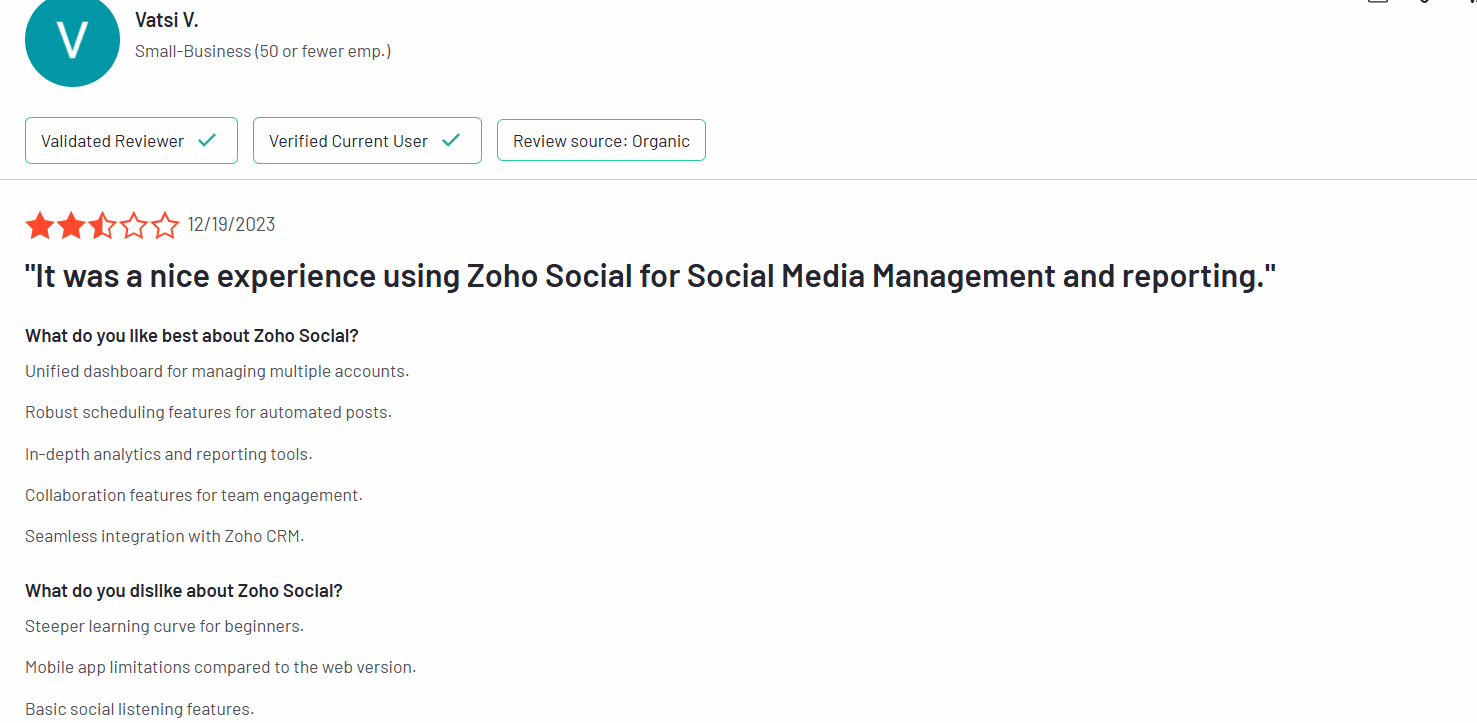Select line Steeper learning curve for beginners
The image size is (1477, 723).
pyautogui.click(x=164, y=626)
